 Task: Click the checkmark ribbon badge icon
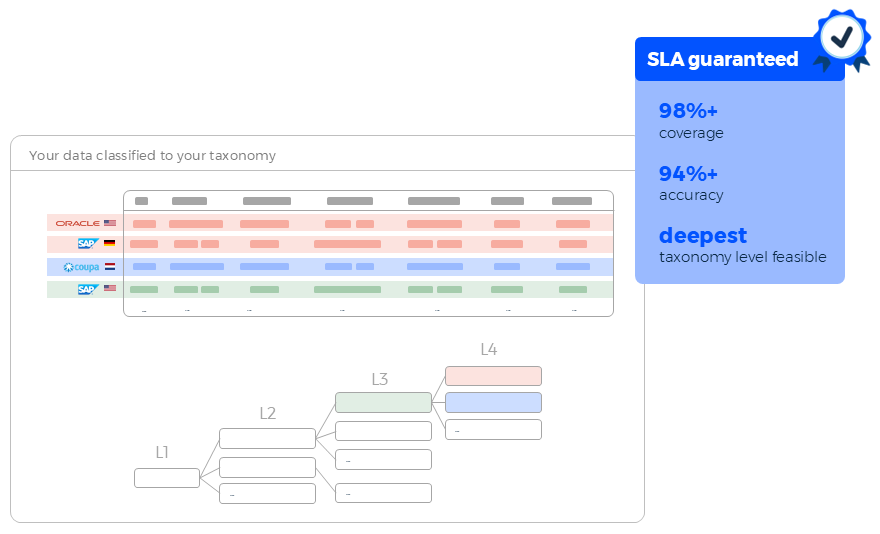pyautogui.click(x=842, y=38)
